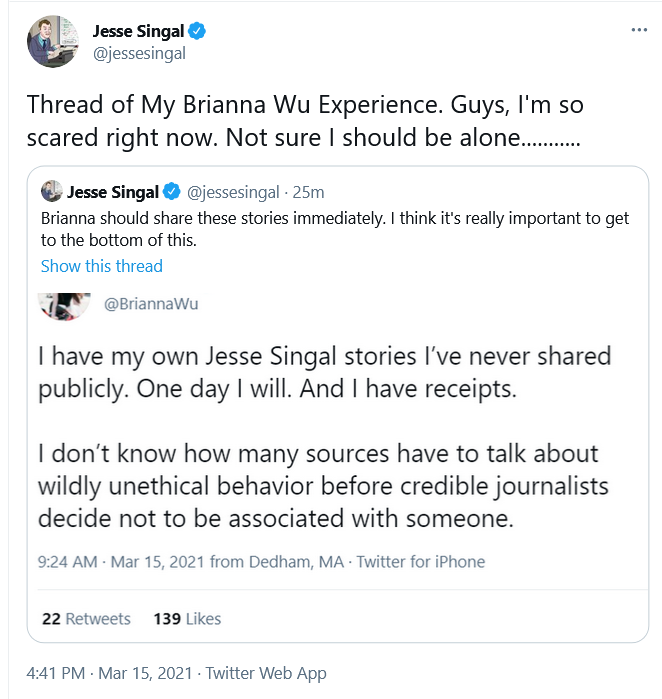This screenshot has width=662, height=699.
Task: Click the small avatar in the quoted tweet
Action: pyautogui.click(x=52, y=191)
